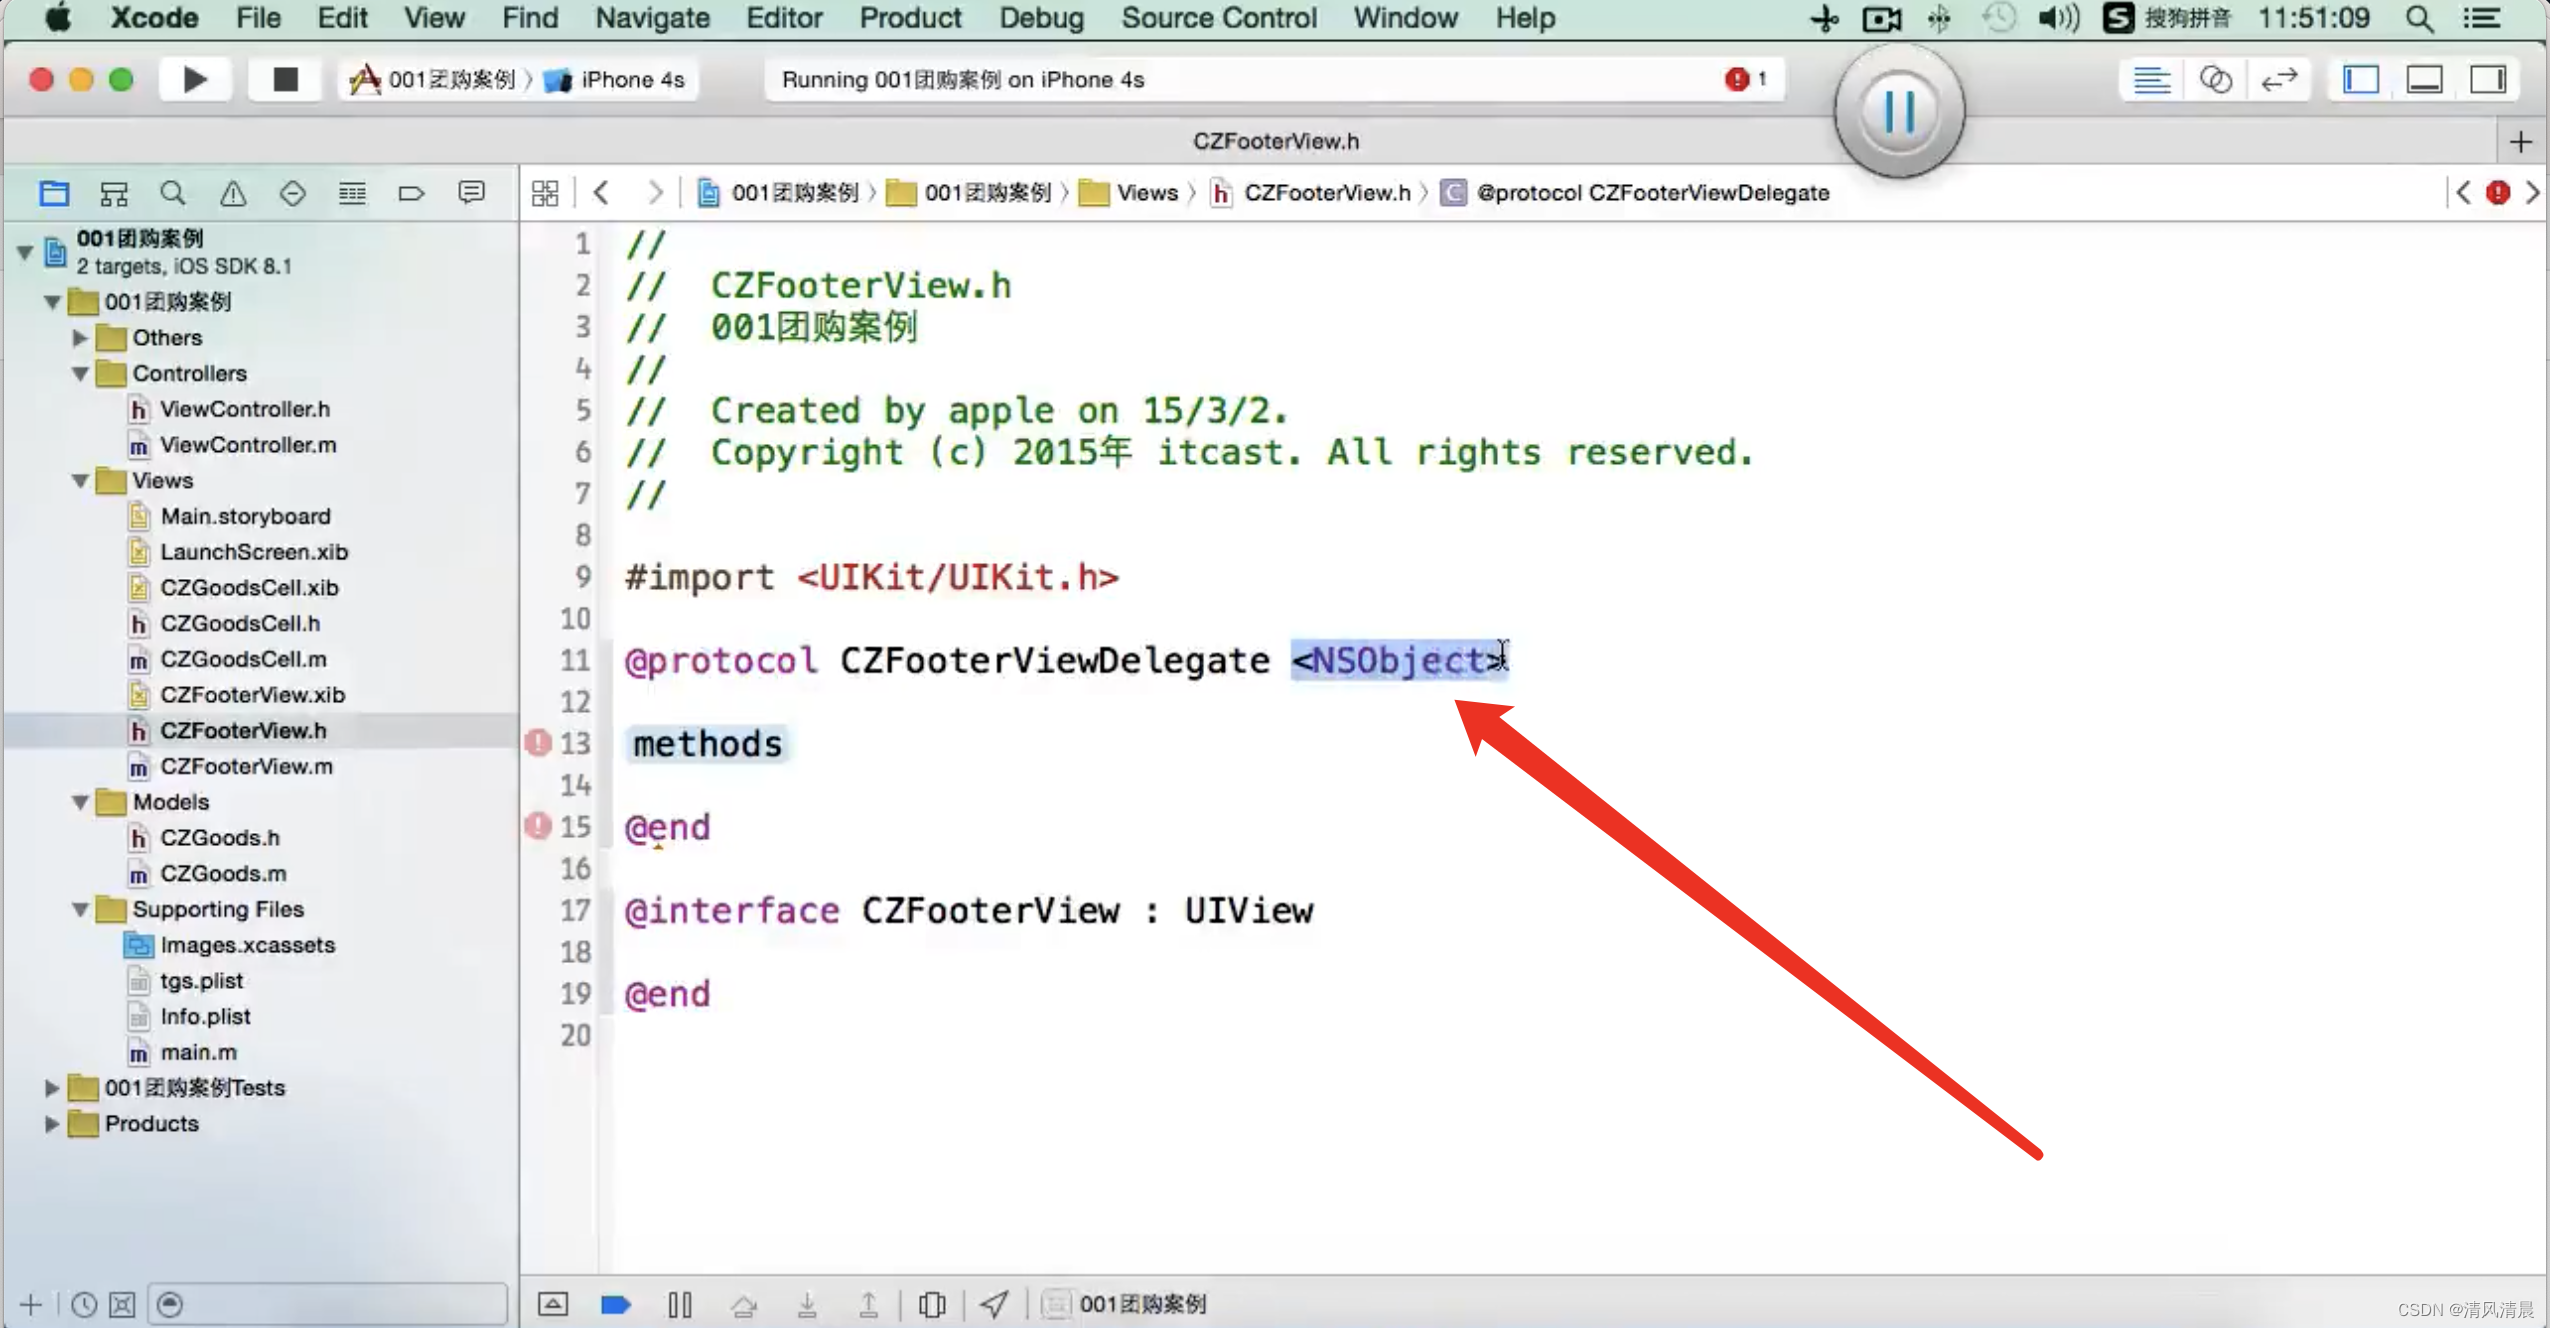Screen dimensions: 2550x1328
Task: Show only source-controlled files filter
Action: 122,1304
